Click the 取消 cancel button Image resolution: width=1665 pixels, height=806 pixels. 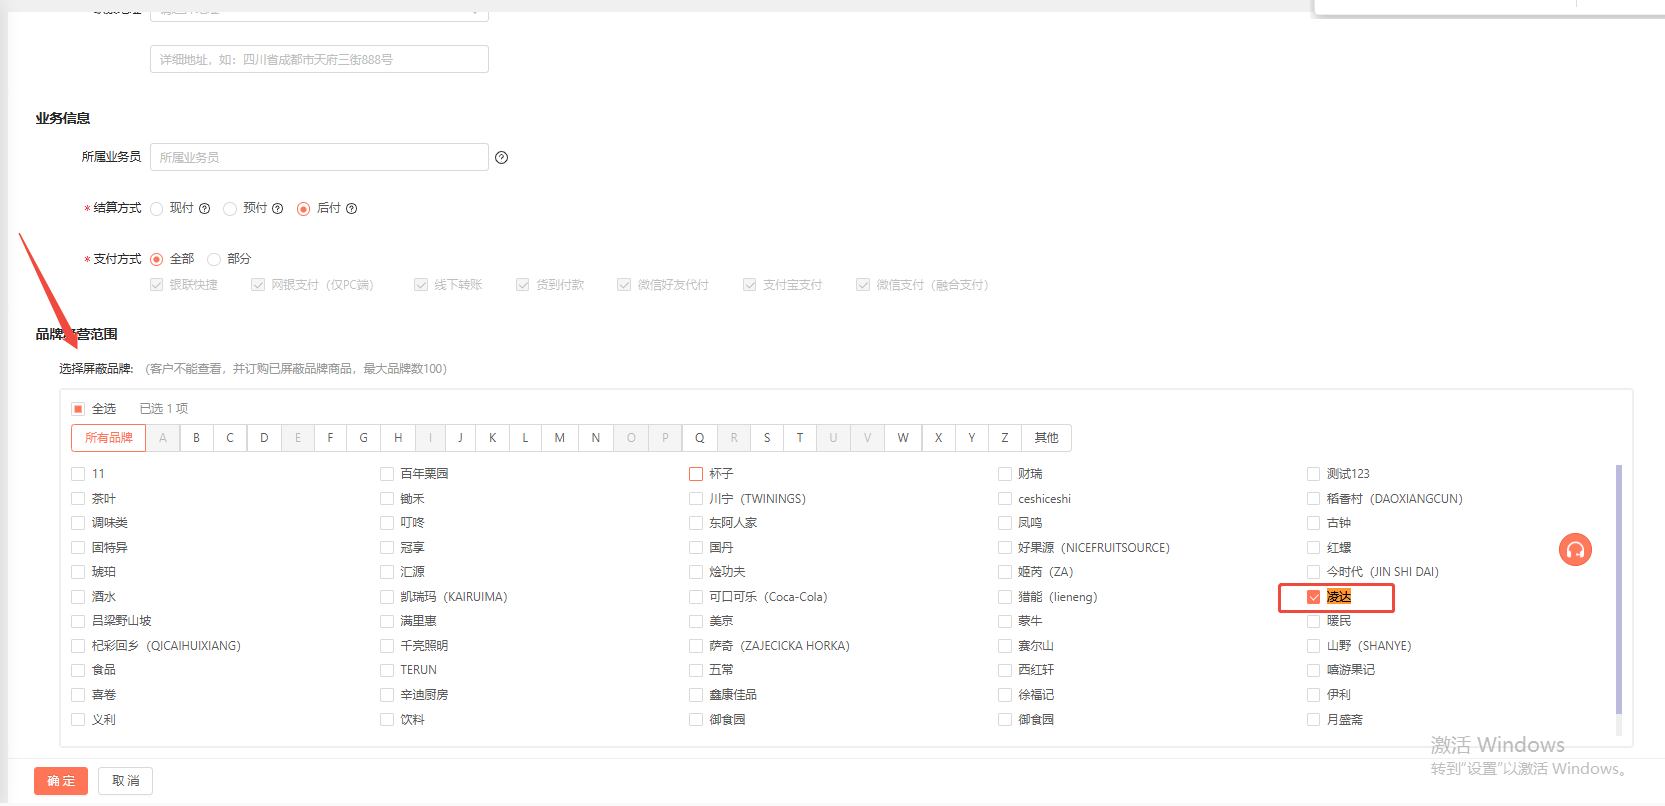click(x=126, y=781)
